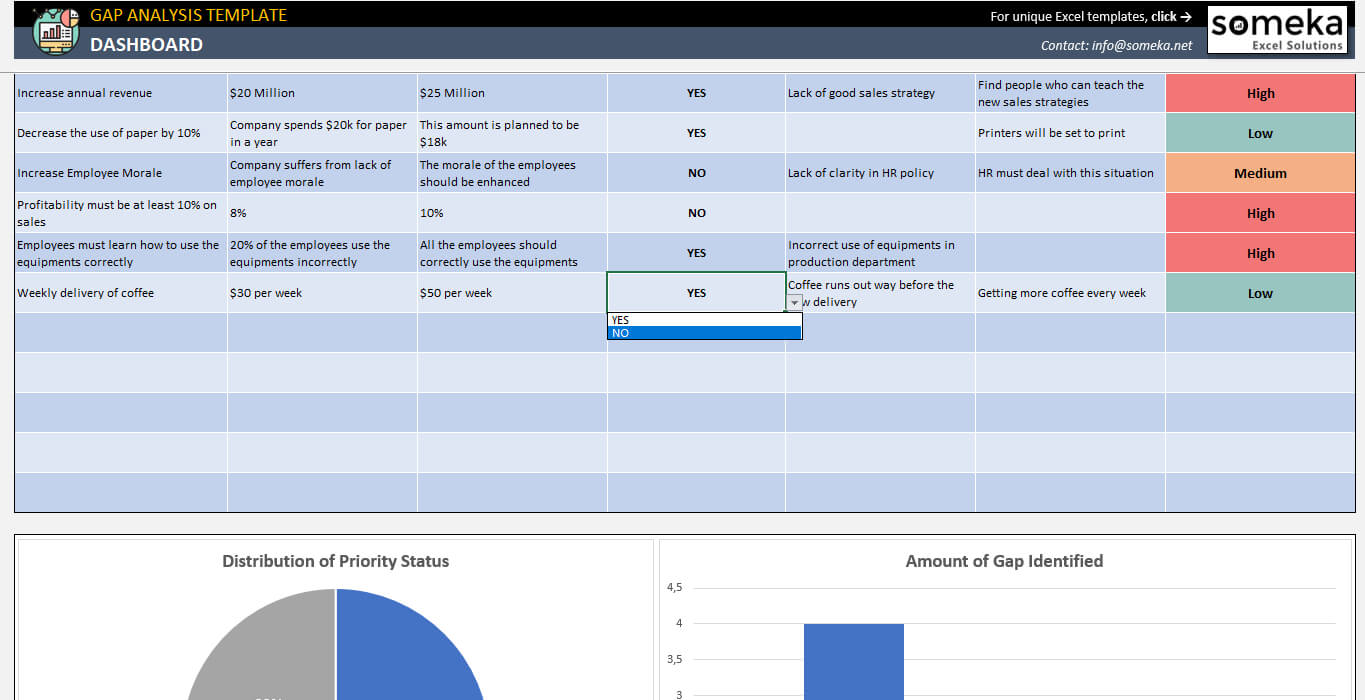
Task: Select the YES cell for Decrease the use of paper
Action: 696,133
